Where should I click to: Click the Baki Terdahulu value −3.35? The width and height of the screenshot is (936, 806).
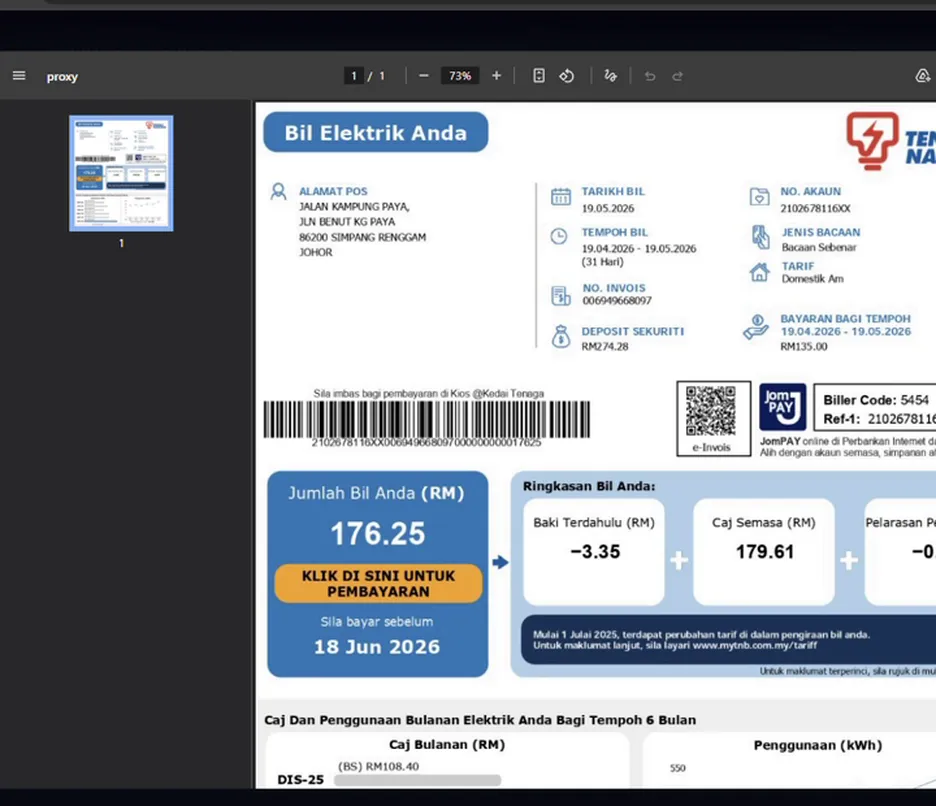click(x=595, y=552)
